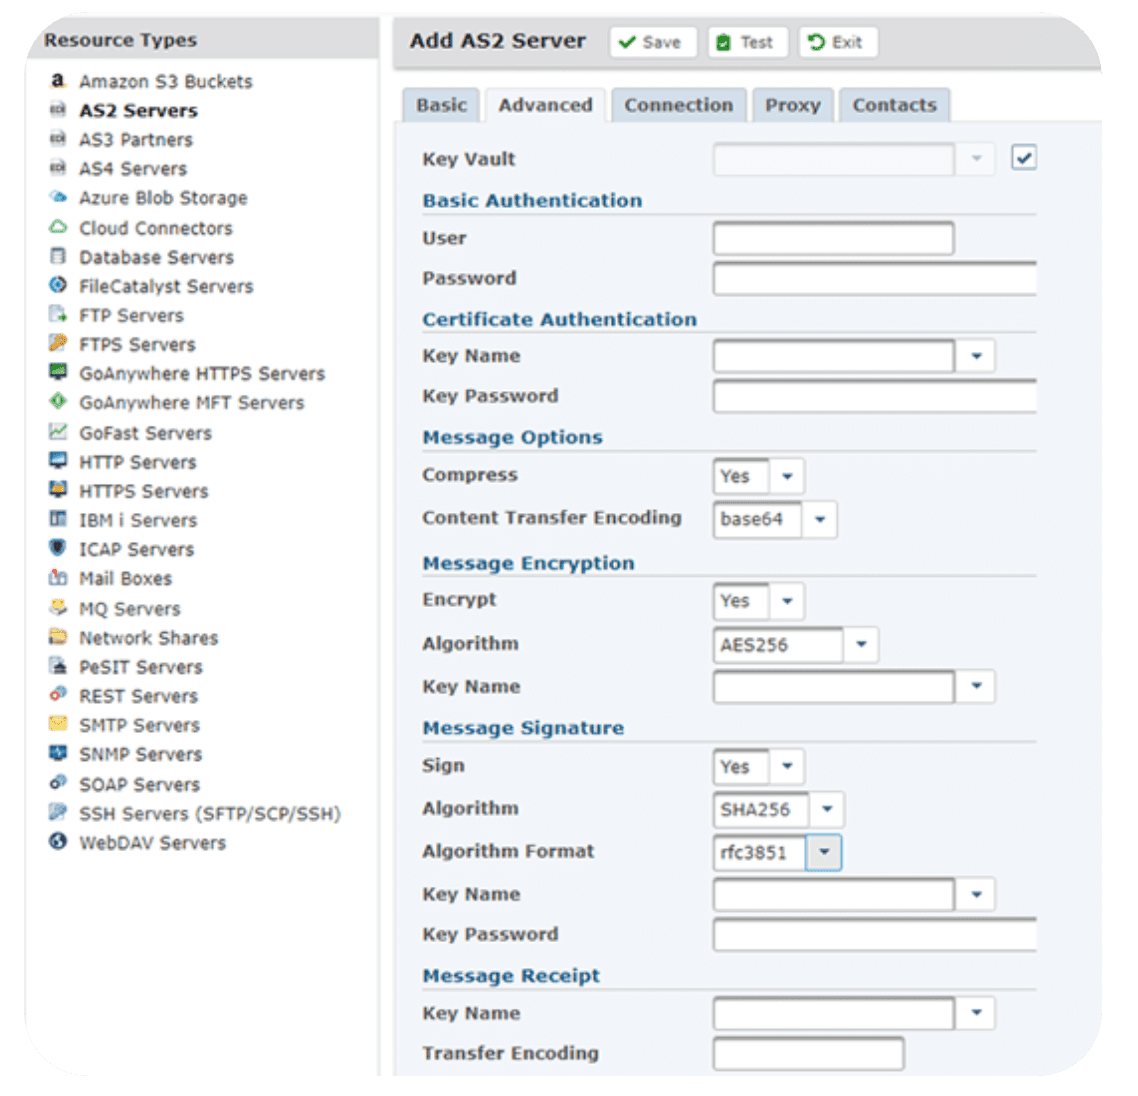Click the Network Shares folder icon

click(x=58, y=637)
